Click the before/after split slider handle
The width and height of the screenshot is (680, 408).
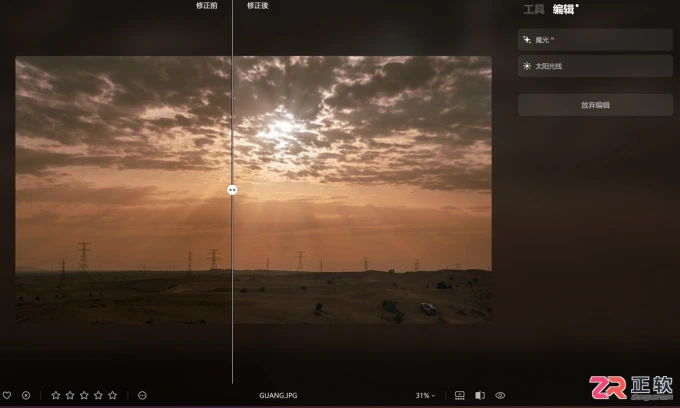click(232, 189)
